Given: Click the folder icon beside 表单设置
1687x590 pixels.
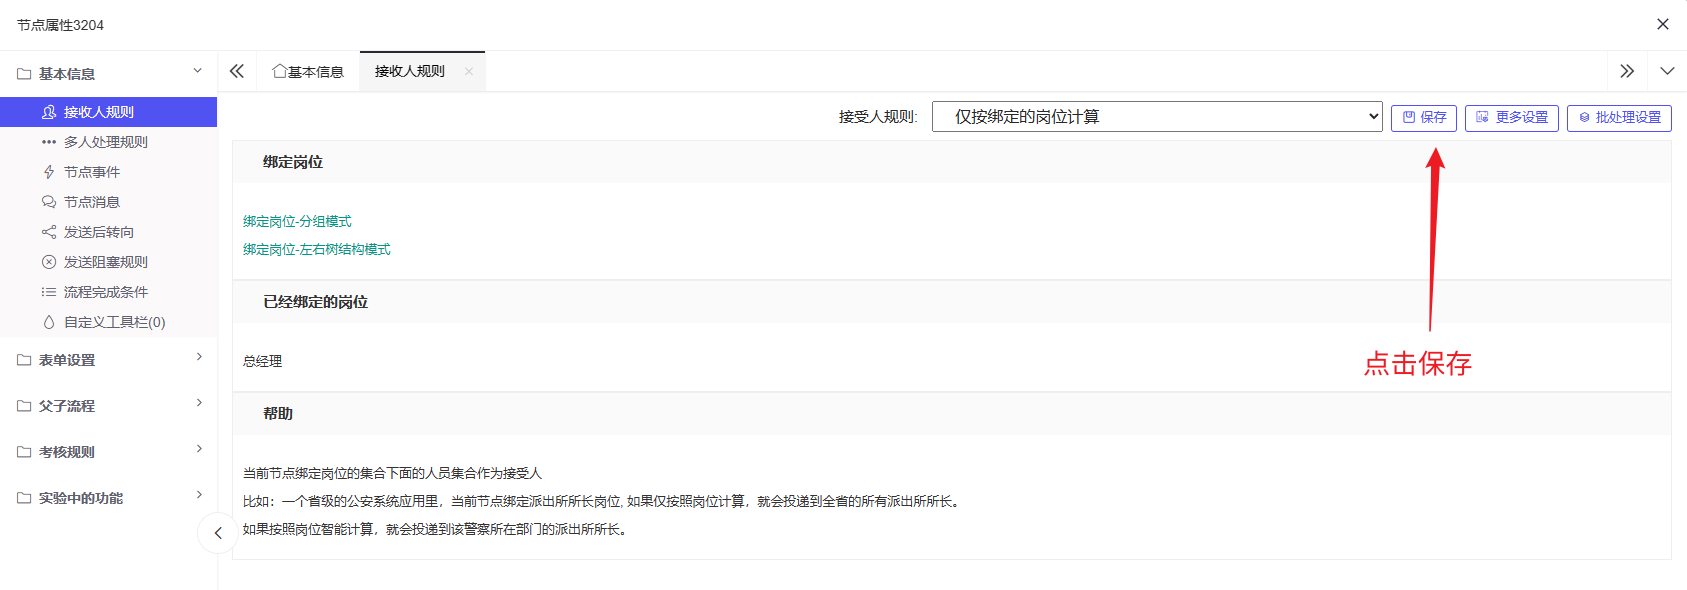Looking at the screenshot, I should tap(24, 360).
